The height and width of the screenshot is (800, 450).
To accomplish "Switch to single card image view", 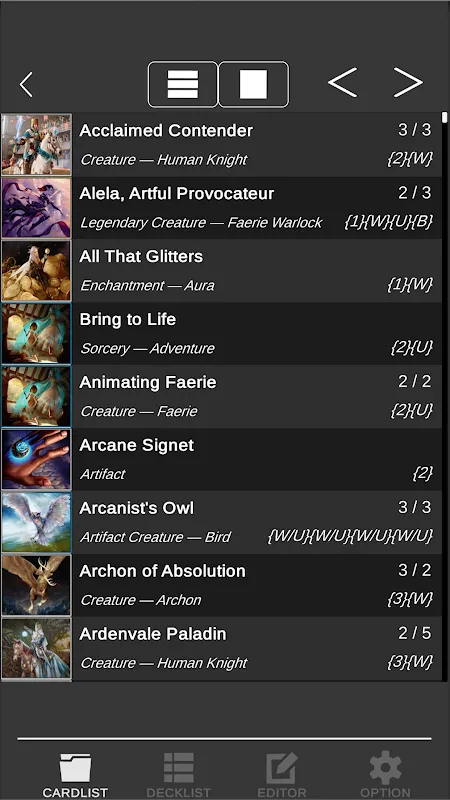I will (254, 84).
